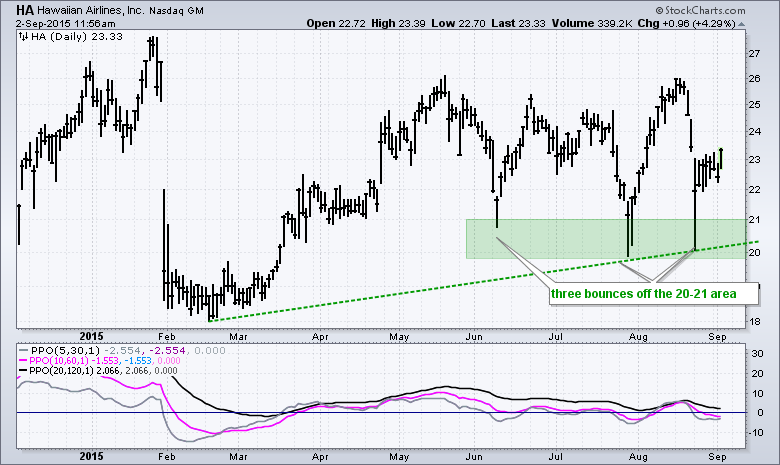This screenshot has width=780, height=465.
Task: Click the Mar label under the price panel
Action: (238, 337)
